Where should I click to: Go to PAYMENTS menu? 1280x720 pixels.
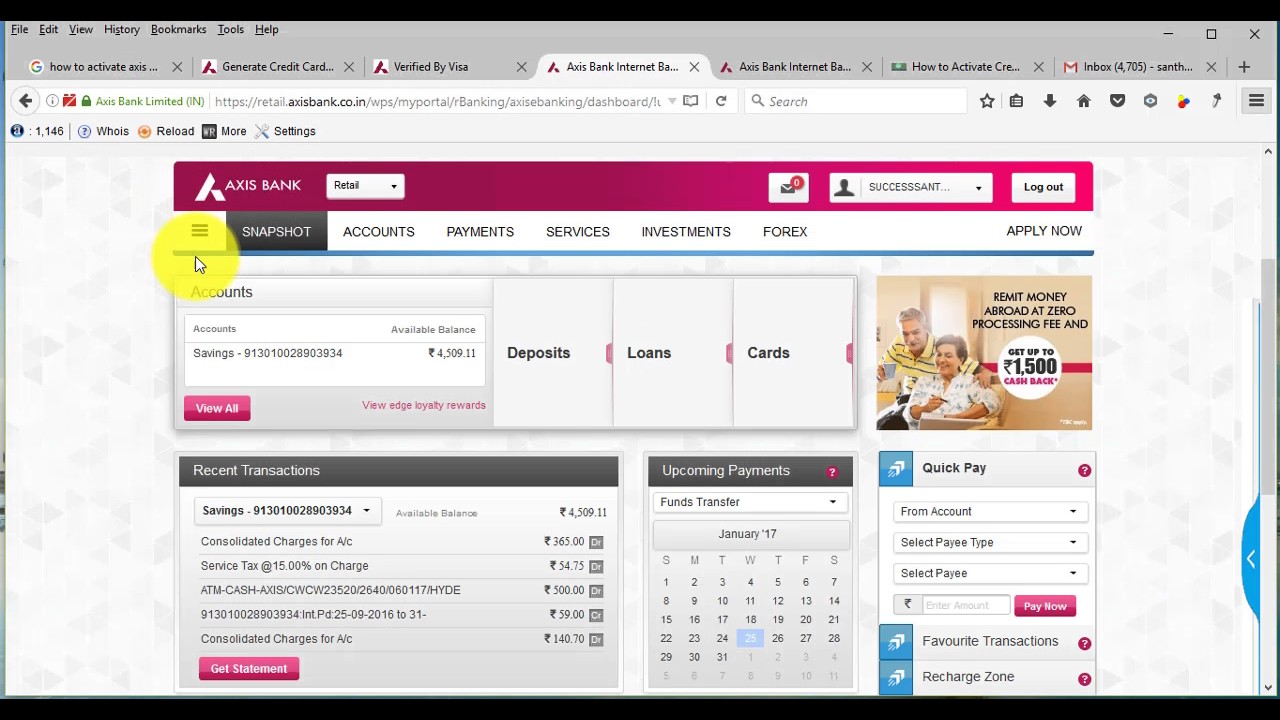coord(480,232)
